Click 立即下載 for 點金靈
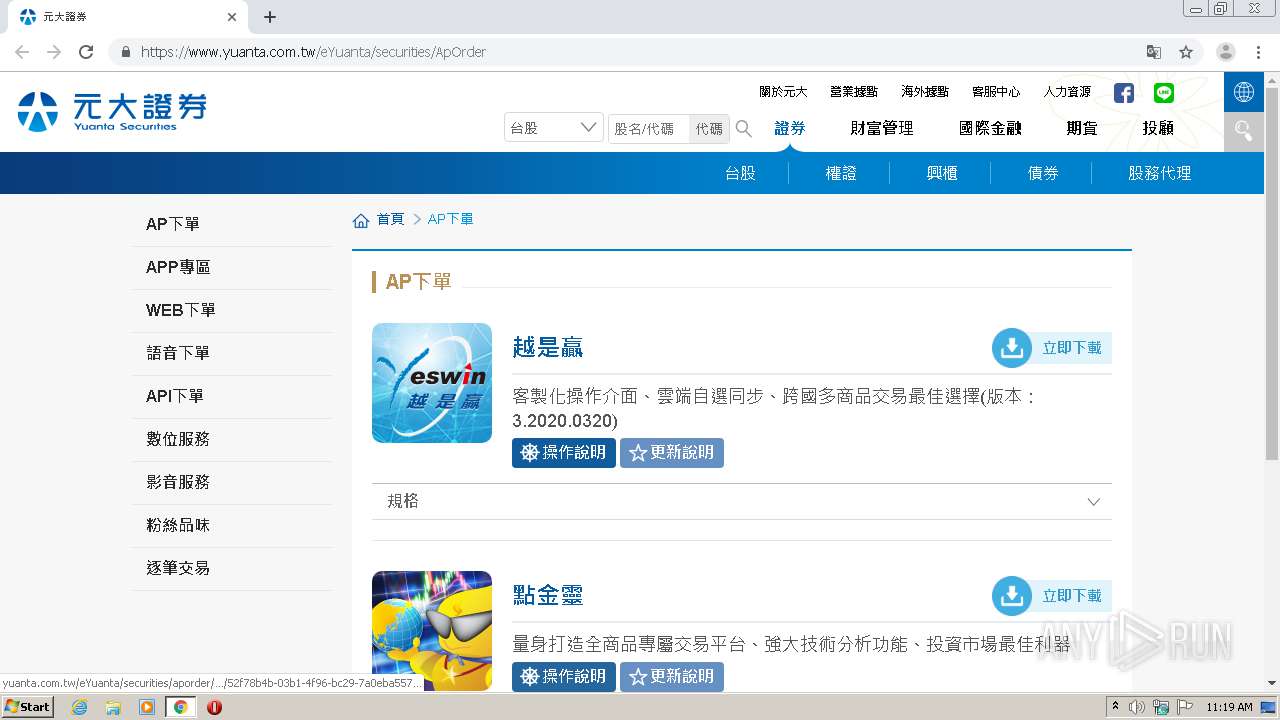 pos(1072,596)
